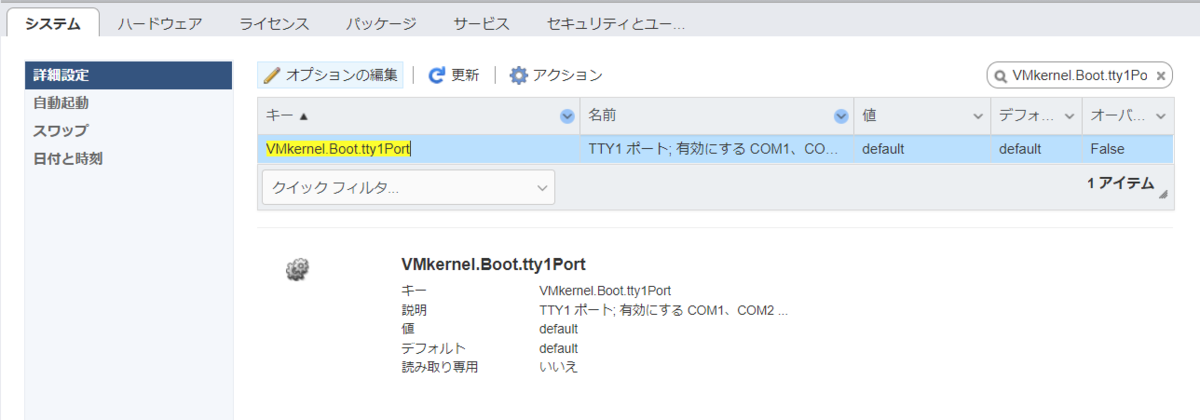1200x420 pixels.
Task: Open the デフォルト column dropdown arrow
Action: click(x=1069, y=116)
